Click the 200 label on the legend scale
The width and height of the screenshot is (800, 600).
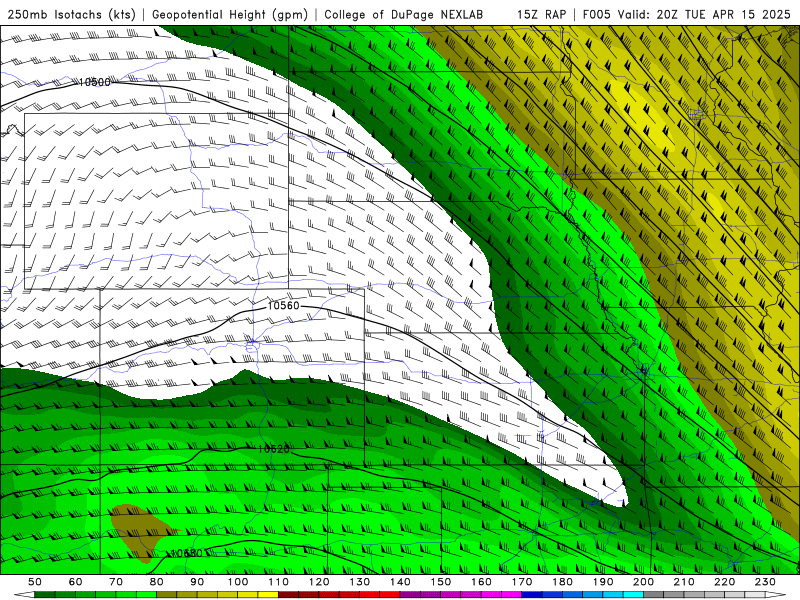643,582
